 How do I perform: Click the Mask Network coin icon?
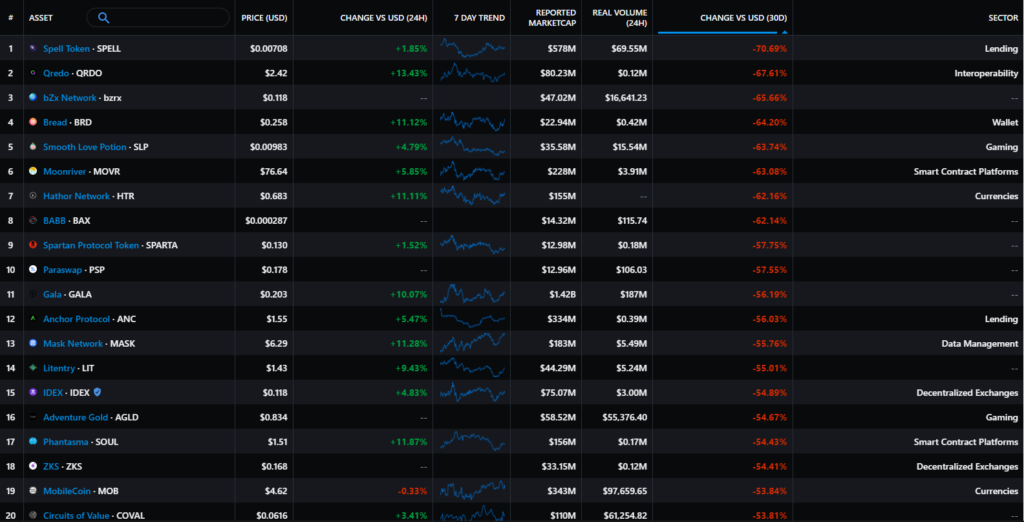pyautogui.click(x=33, y=343)
